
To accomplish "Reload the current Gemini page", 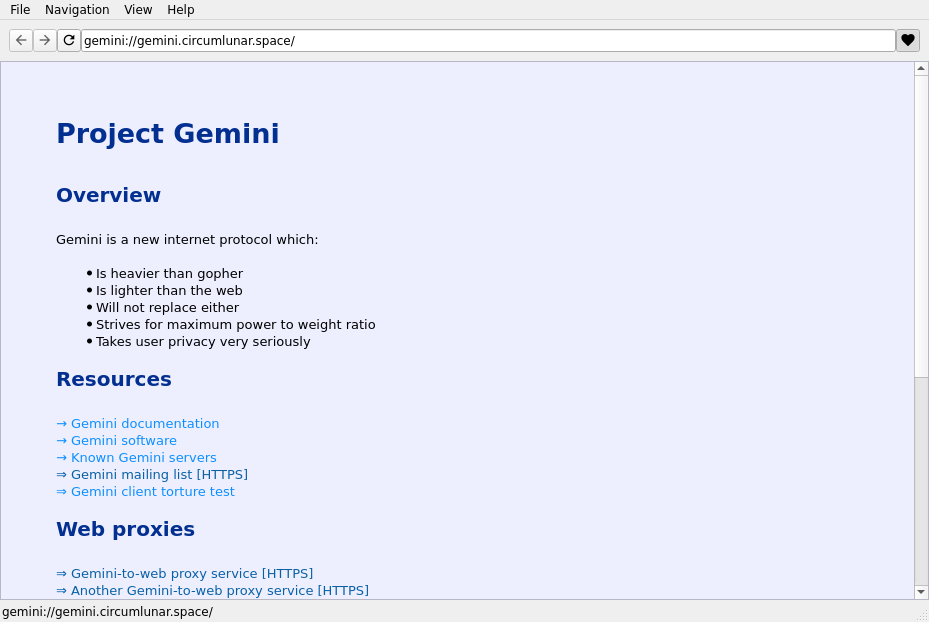I will [x=69, y=40].
